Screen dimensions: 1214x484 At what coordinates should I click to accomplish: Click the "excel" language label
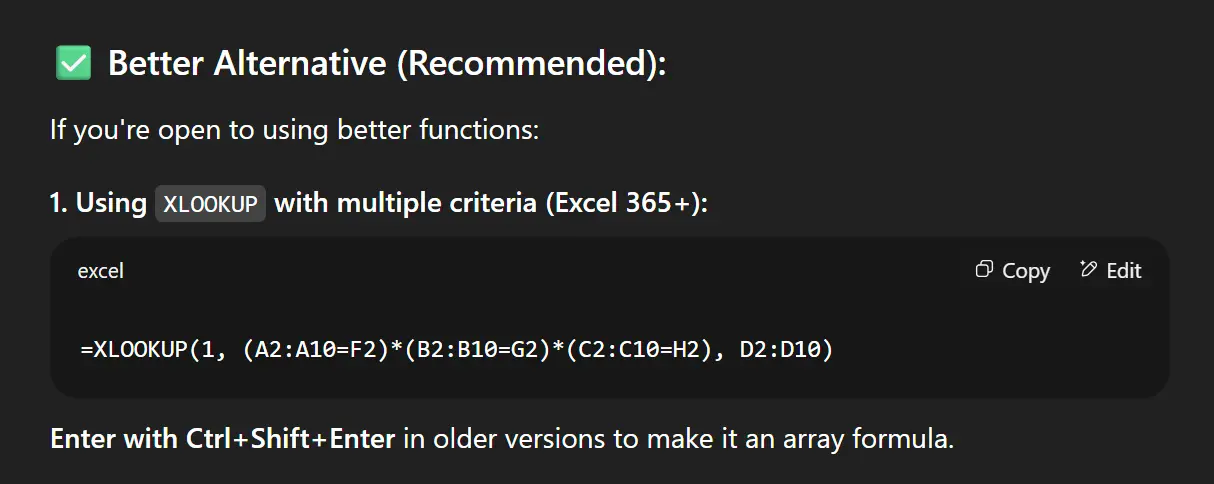point(100,271)
